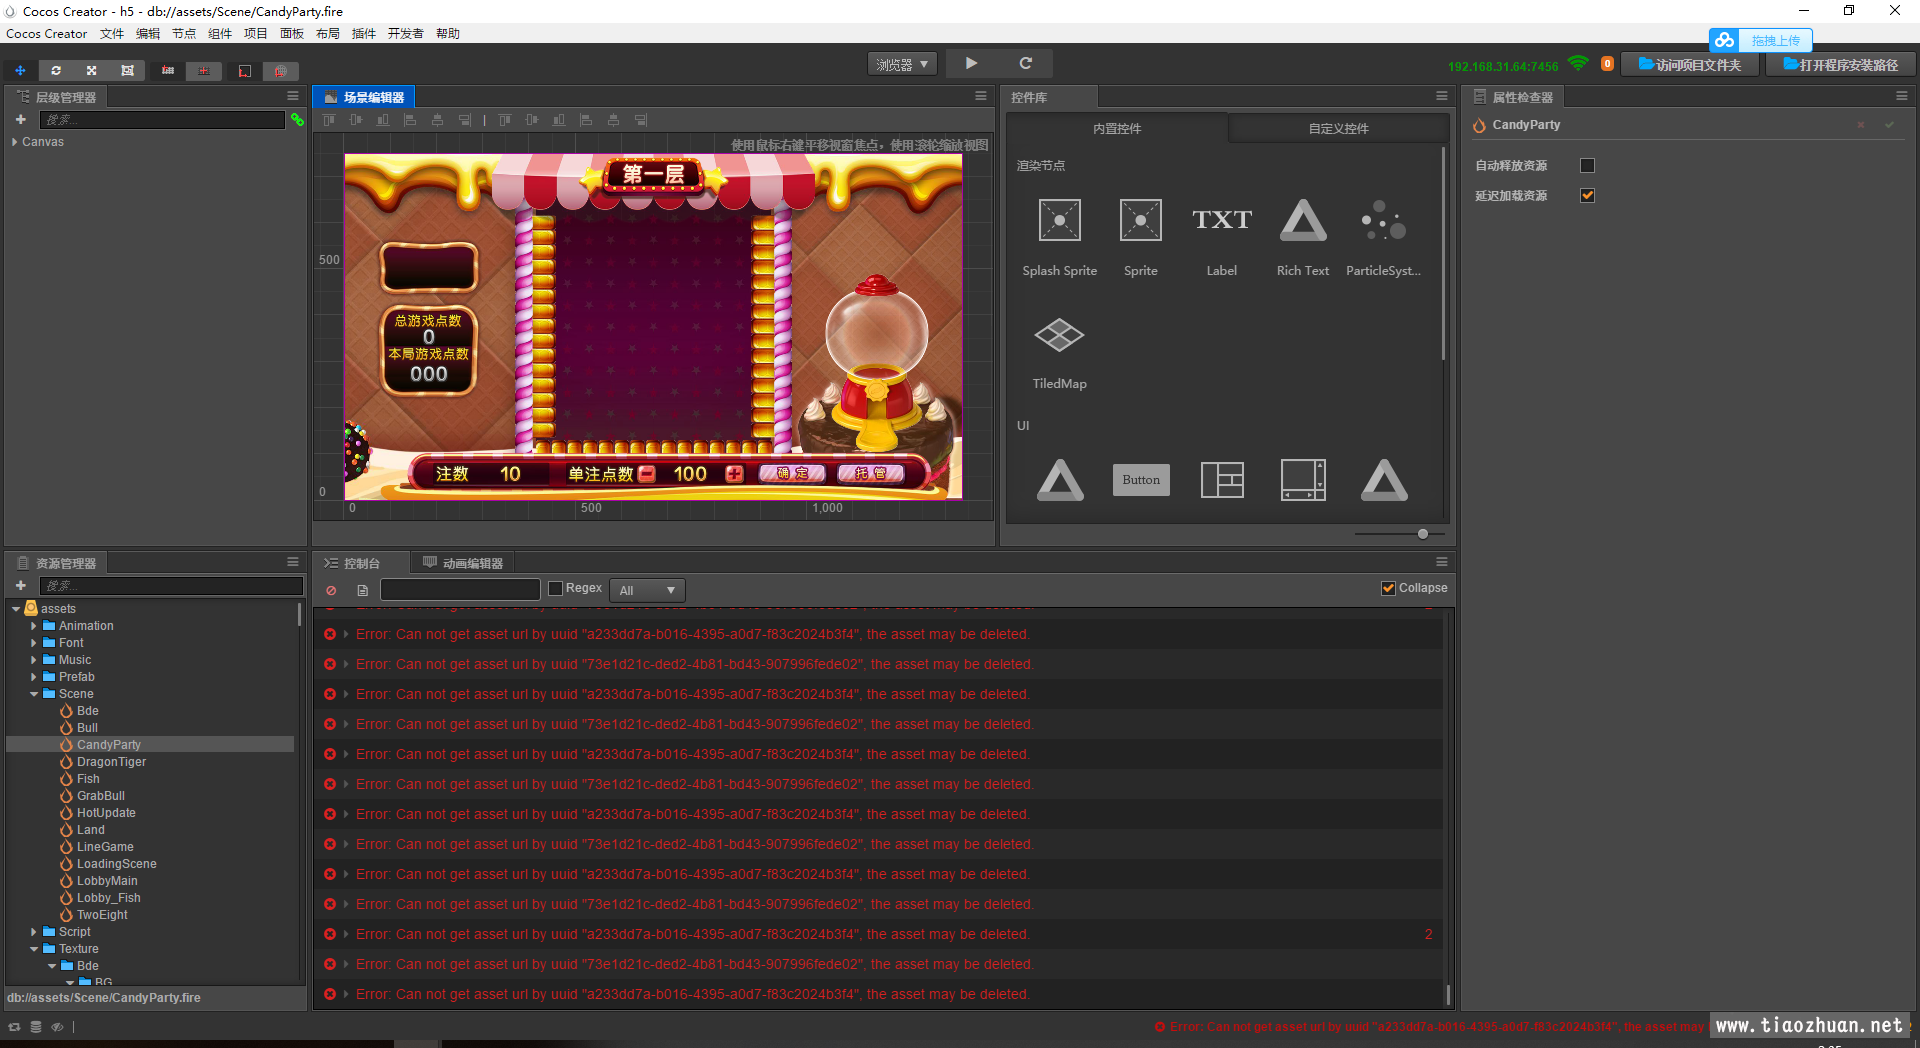Choose the TiledMap control icon

(x=1059, y=335)
